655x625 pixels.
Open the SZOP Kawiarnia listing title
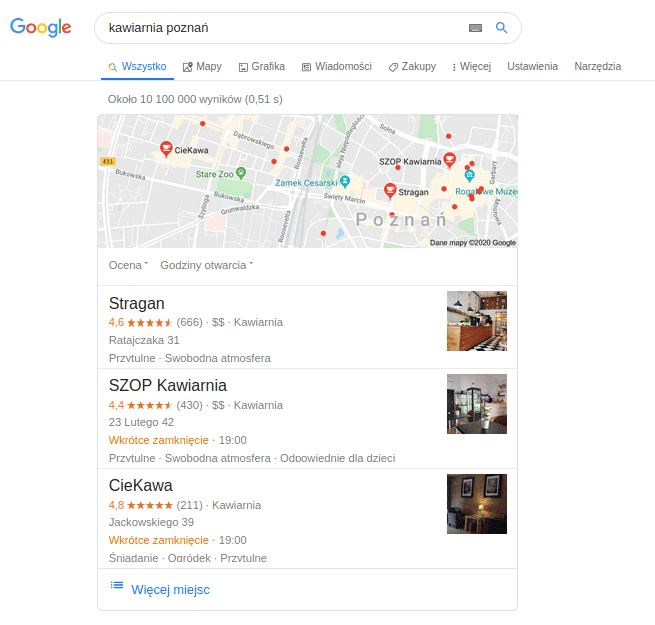(168, 386)
